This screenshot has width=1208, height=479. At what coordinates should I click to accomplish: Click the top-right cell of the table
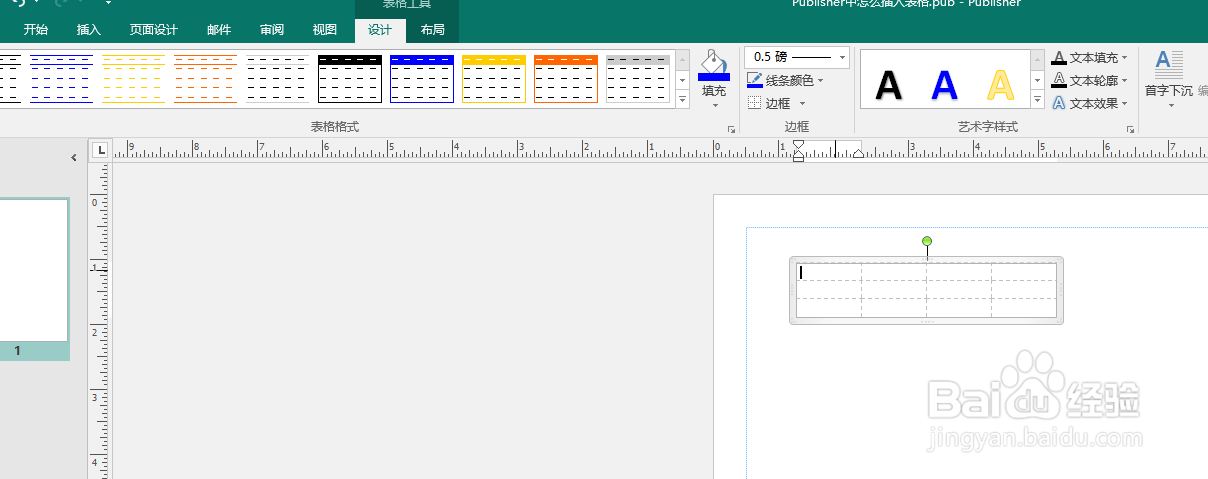coord(1024,271)
